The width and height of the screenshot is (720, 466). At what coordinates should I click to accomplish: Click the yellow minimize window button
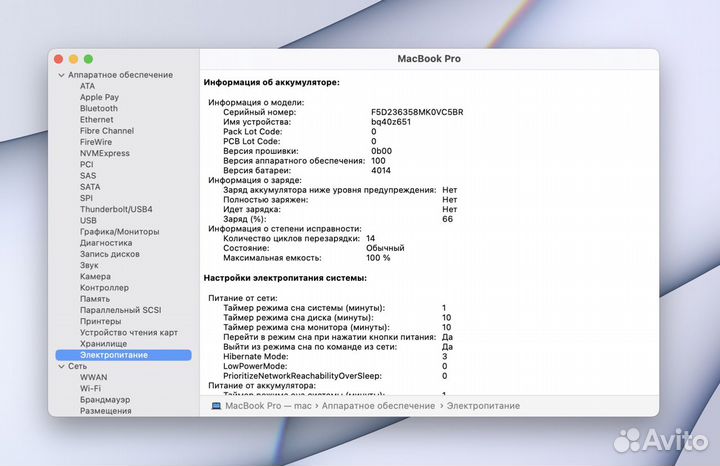(x=73, y=59)
